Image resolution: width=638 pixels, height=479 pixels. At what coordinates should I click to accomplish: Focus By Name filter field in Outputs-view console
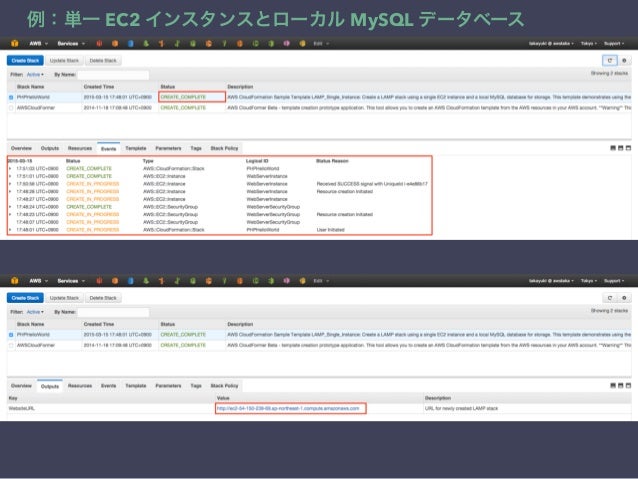tap(113, 312)
